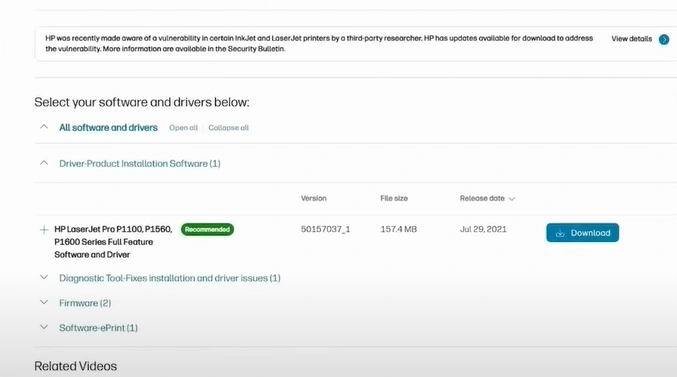Expand Software-ePrint section chevron
Screen dimensions: 677x377
tap(44, 327)
